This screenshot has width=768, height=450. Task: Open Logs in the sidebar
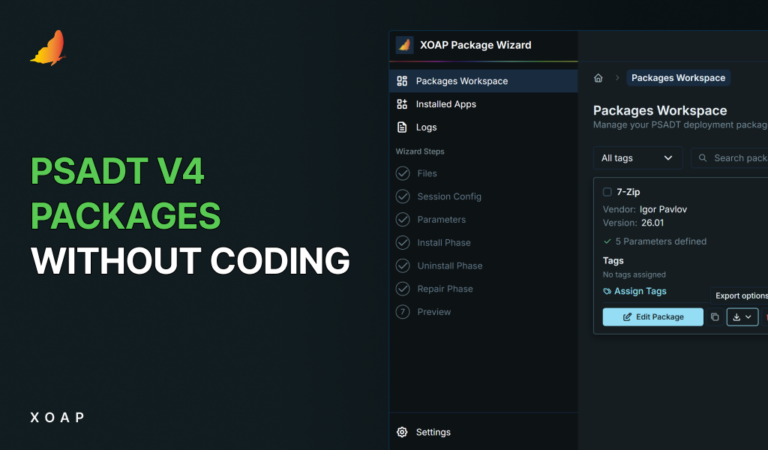click(483, 127)
